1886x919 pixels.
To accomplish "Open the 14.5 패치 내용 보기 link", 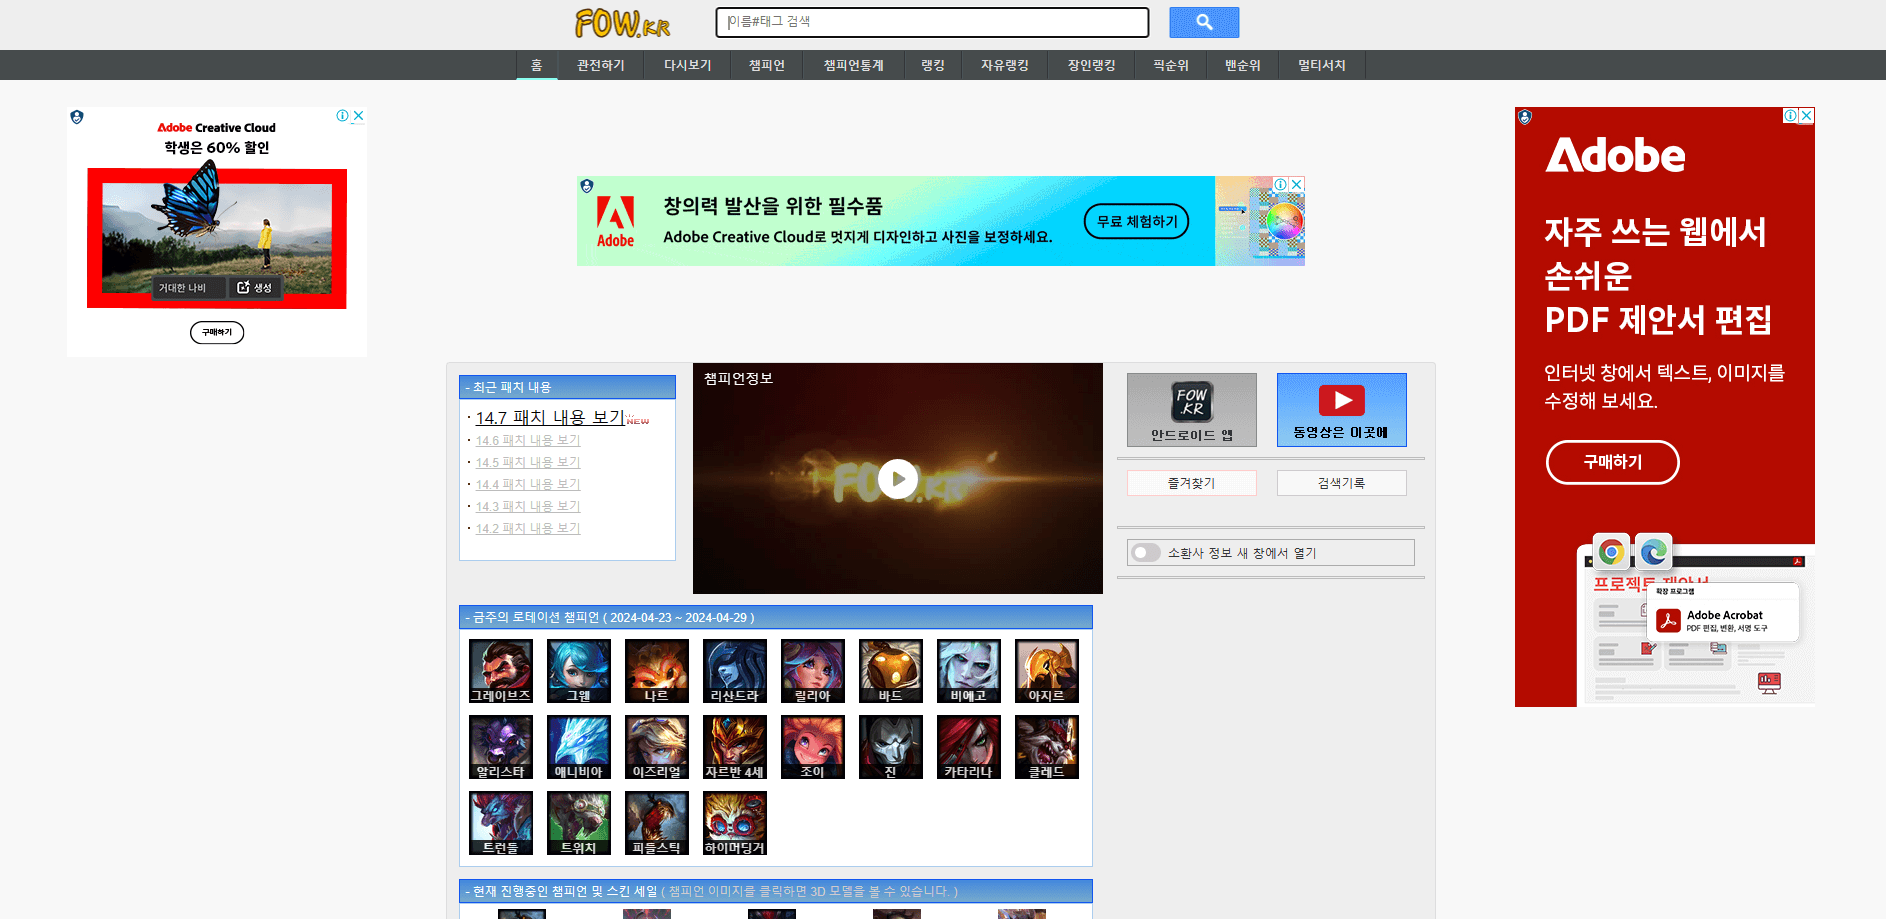I will click(x=528, y=462).
